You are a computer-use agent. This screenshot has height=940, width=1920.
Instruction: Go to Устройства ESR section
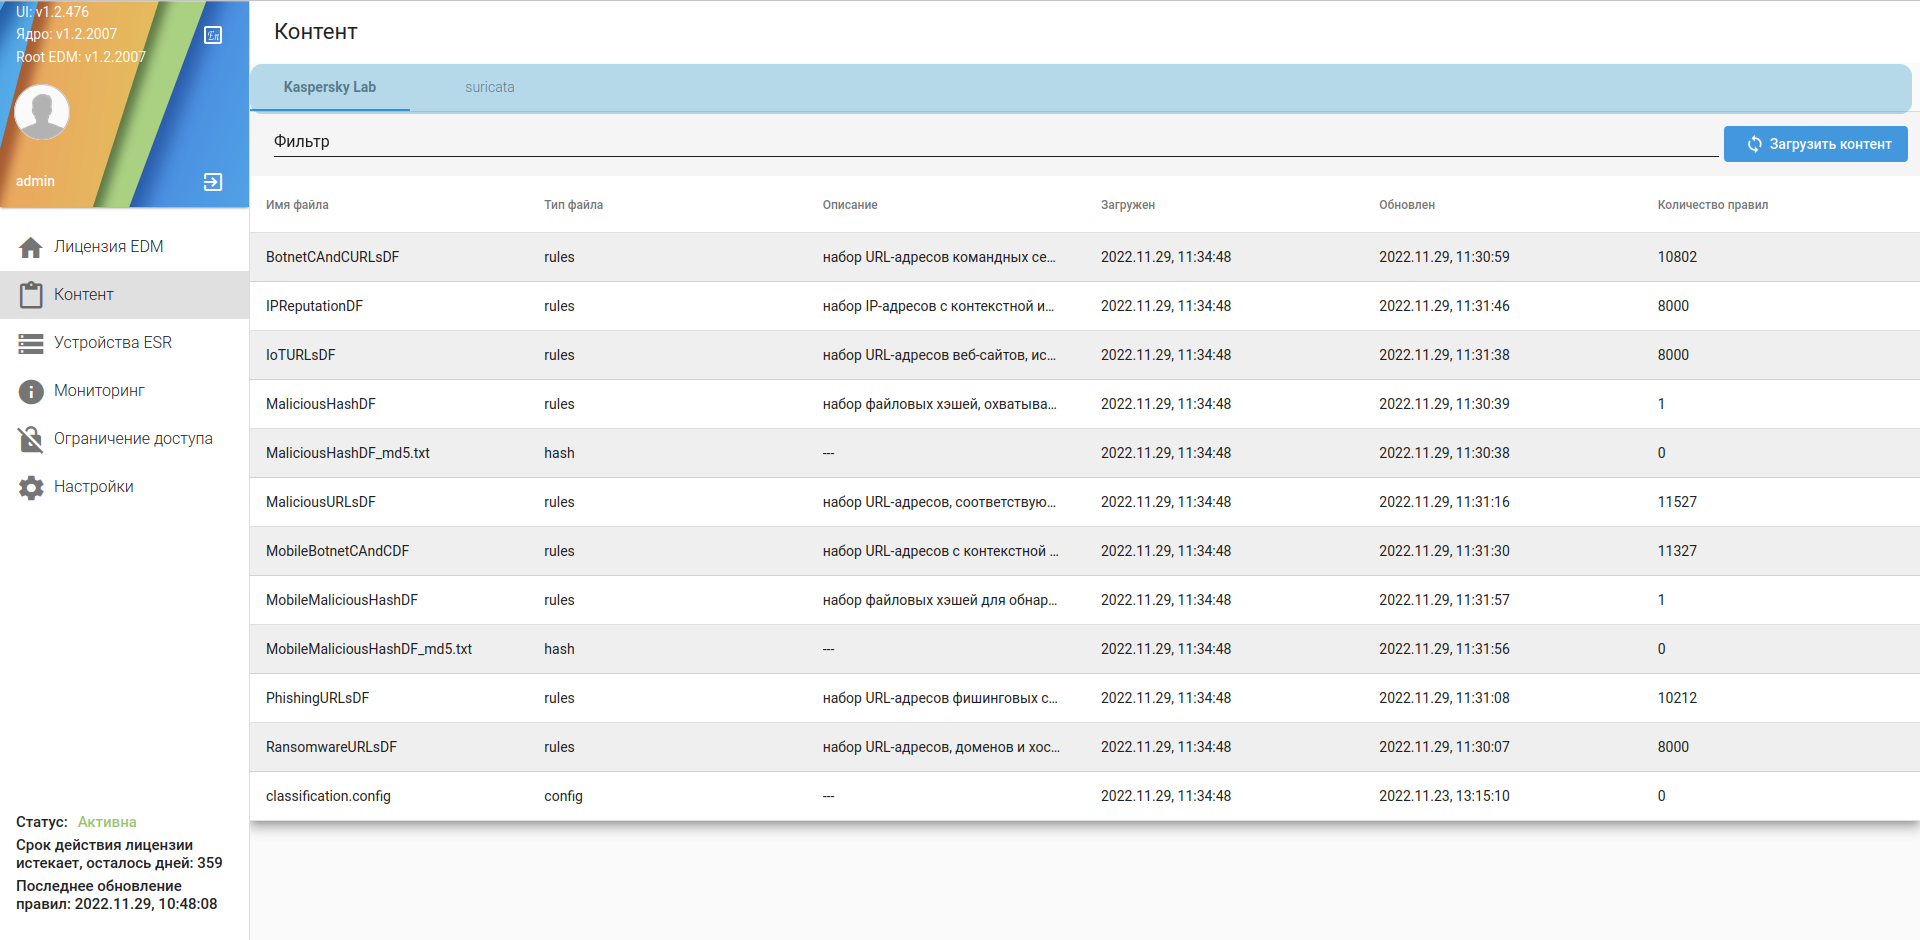124,343
